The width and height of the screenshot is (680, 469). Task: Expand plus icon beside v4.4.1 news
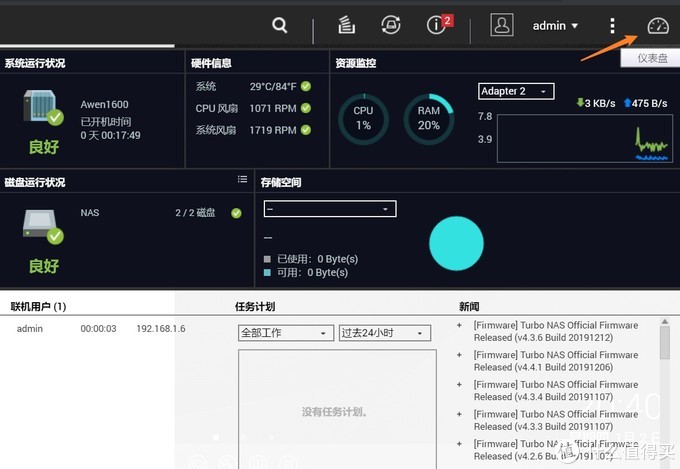459,355
